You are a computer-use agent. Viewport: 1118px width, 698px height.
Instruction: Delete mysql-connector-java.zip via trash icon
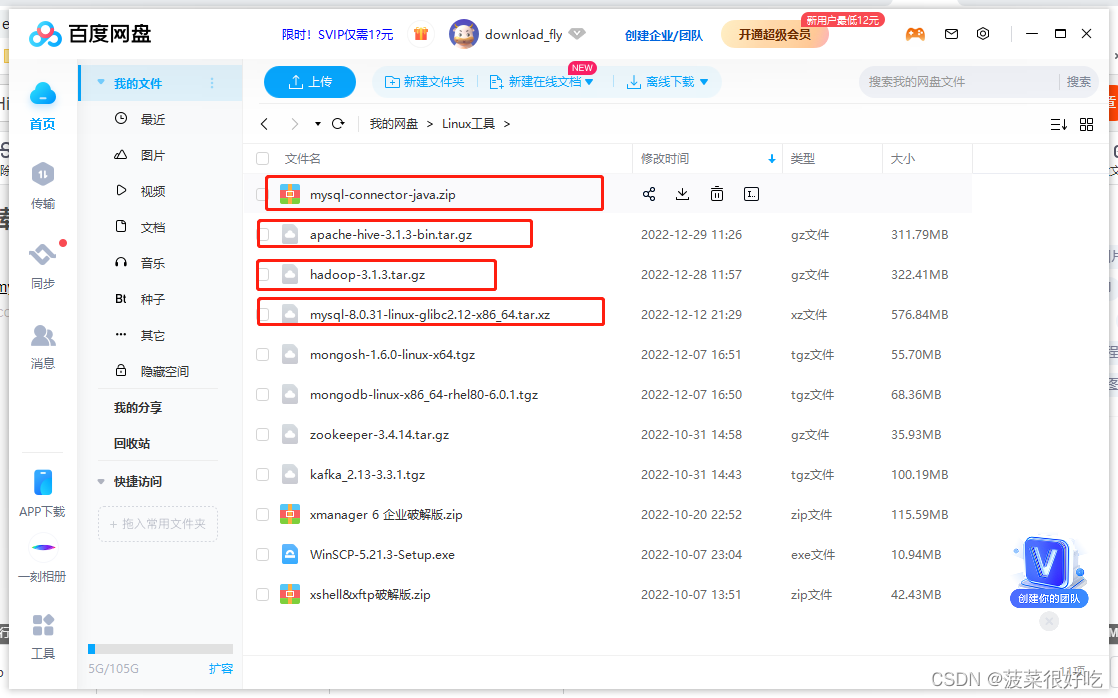point(717,194)
